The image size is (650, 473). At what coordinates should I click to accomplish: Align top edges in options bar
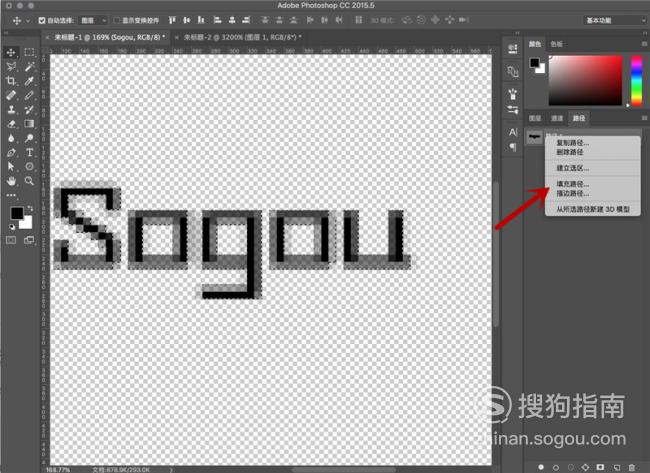click(172, 20)
